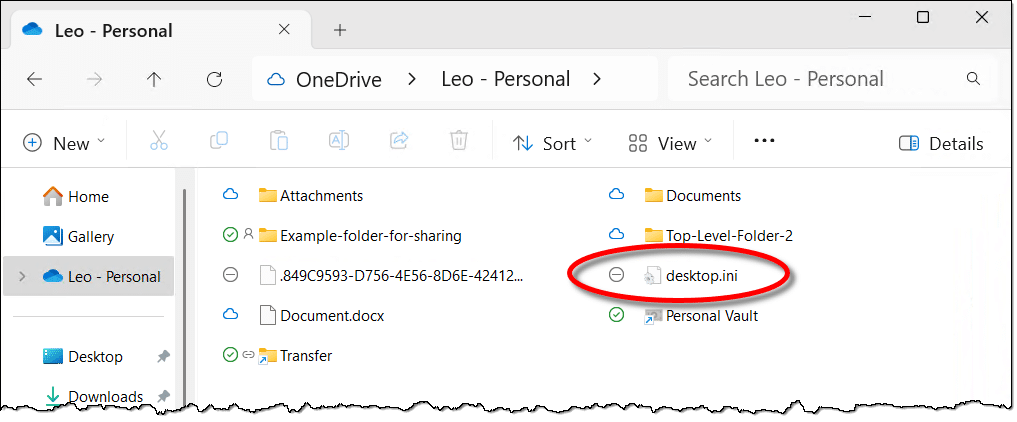1017x422 pixels.
Task: Navigate back with the Back arrow
Action: [34, 80]
